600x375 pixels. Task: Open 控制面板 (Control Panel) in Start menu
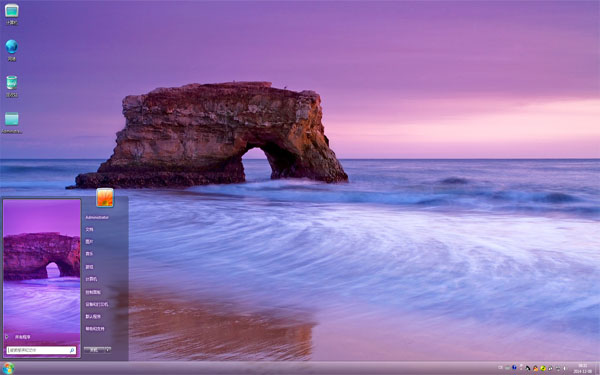(93, 292)
